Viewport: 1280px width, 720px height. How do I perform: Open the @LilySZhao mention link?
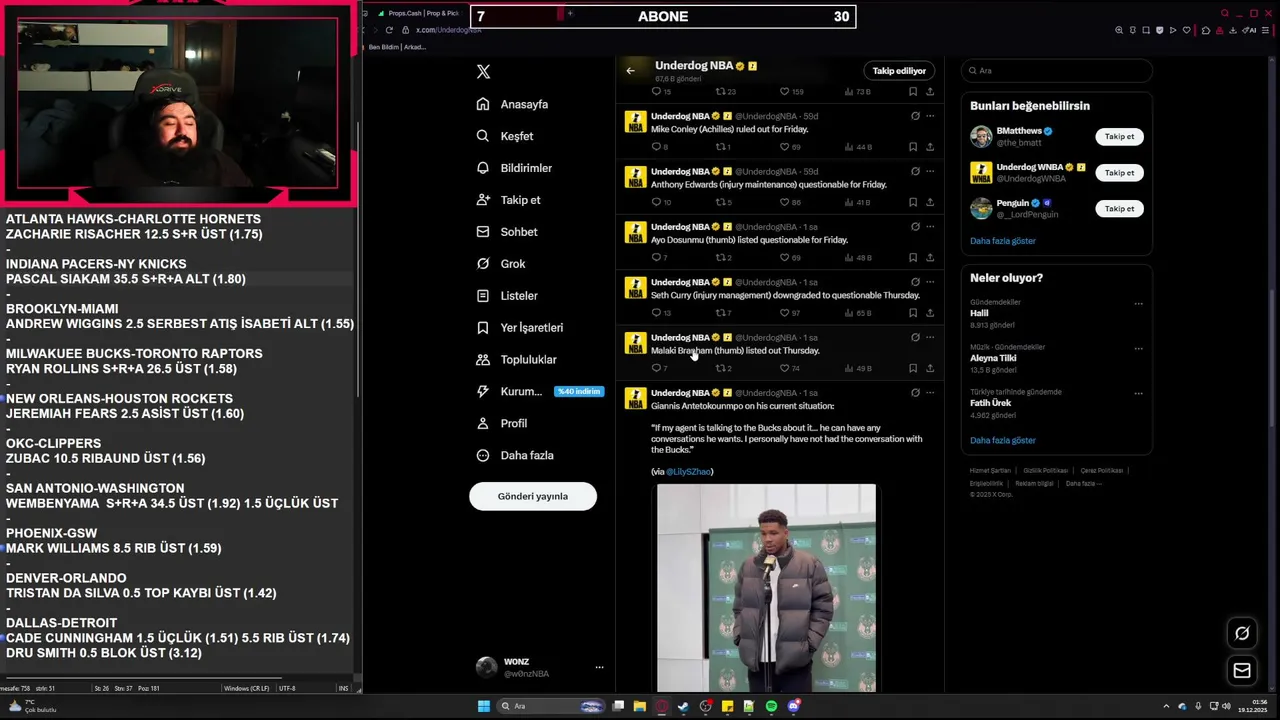coord(689,471)
